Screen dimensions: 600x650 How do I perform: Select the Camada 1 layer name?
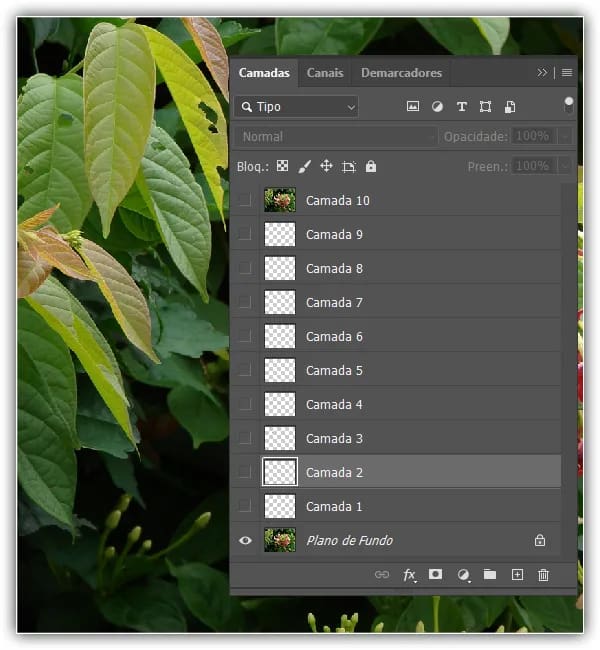[x=334, y=507]
